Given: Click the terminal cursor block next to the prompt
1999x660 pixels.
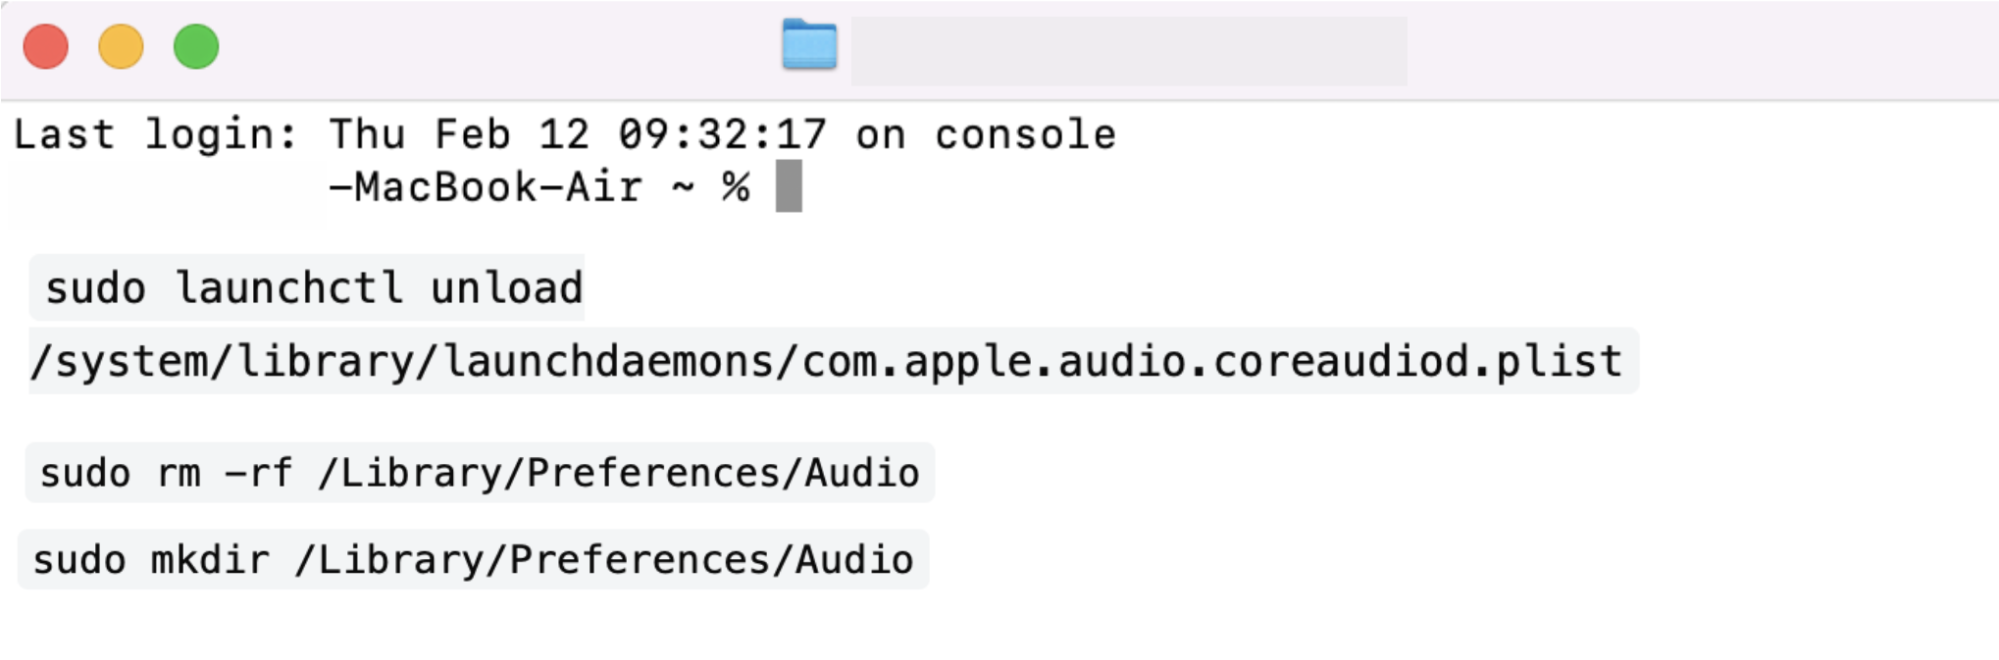Looking at the screenshot, I should (789, 185).
